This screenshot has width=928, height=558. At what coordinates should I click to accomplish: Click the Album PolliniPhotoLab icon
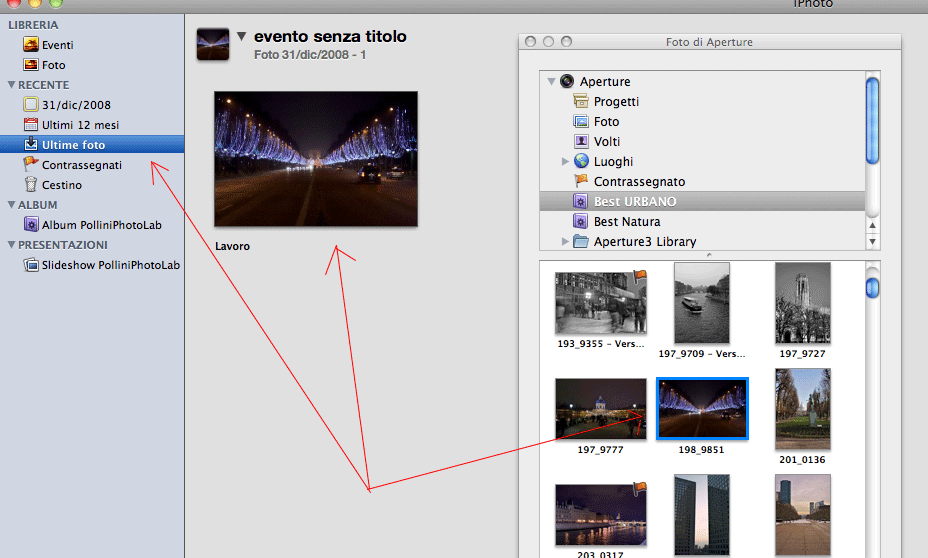point(31,224)
